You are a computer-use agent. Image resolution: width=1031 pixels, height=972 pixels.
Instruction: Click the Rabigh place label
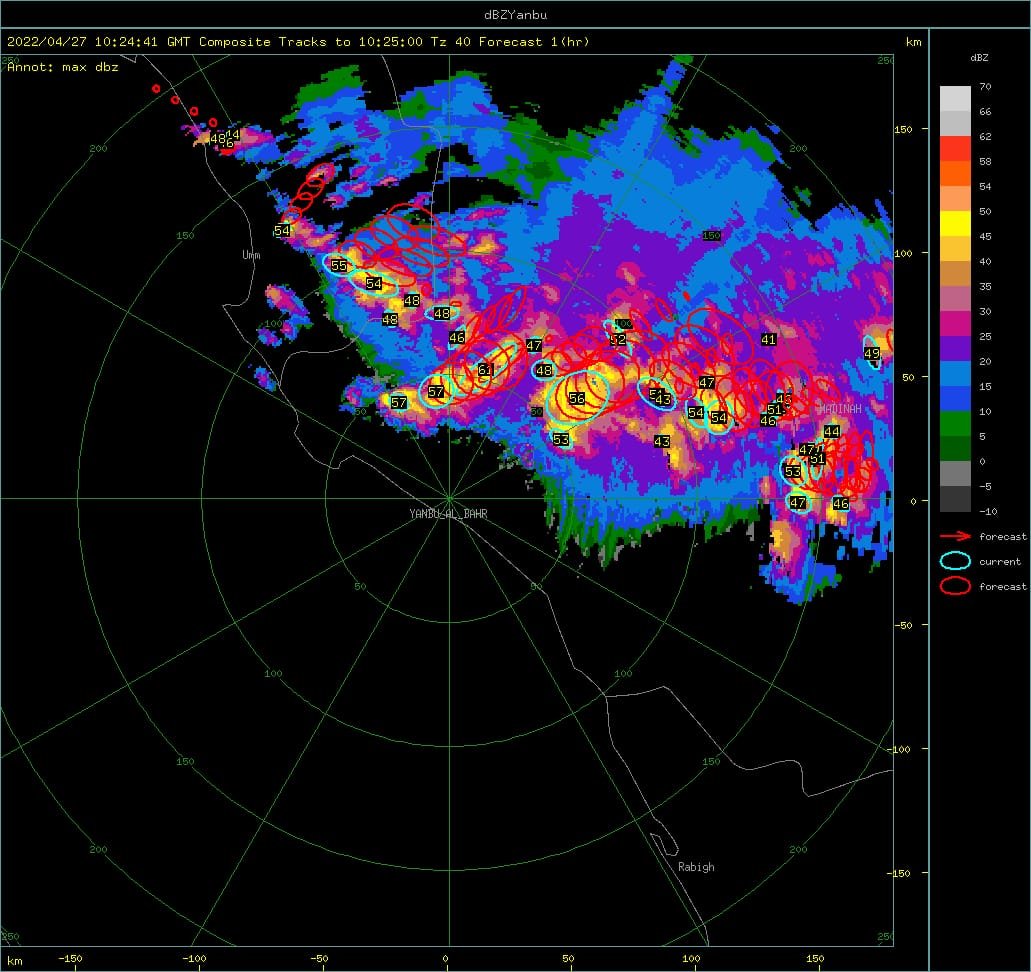pyautogui.click(x=696, y=867)
